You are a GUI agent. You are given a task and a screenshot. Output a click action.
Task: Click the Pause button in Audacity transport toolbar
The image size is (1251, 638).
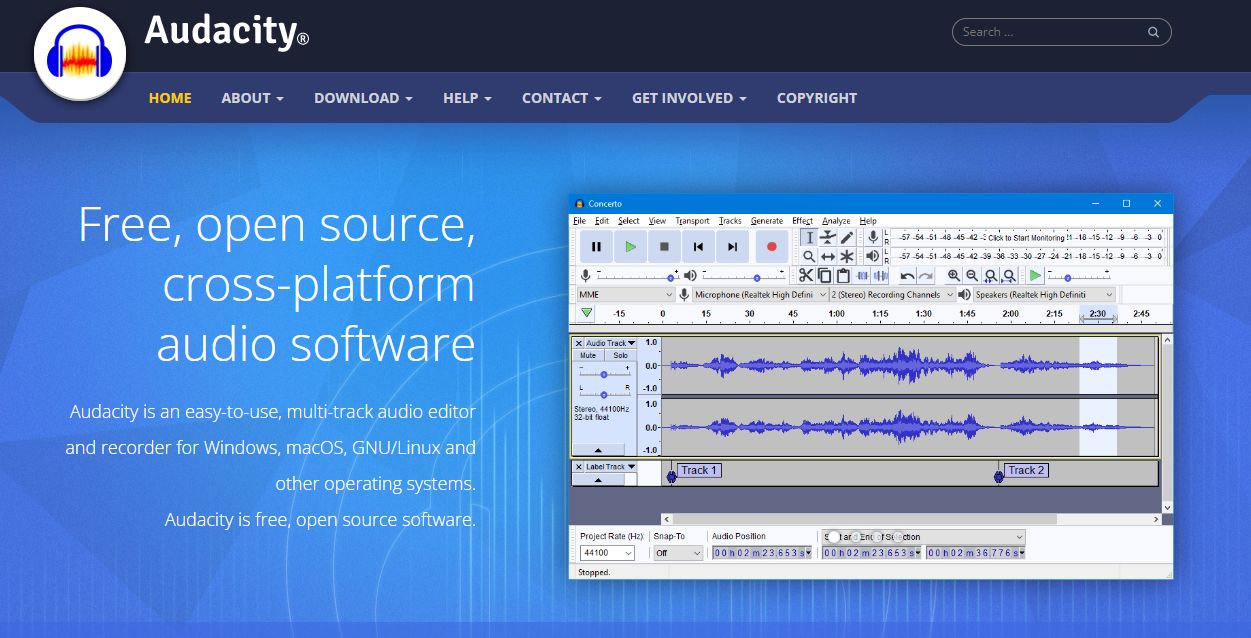pos(596,246)
